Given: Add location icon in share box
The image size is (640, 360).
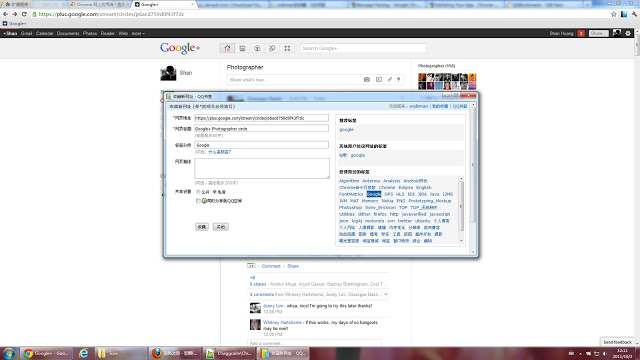Looking at the screenshot, I should tap(399, 80).
